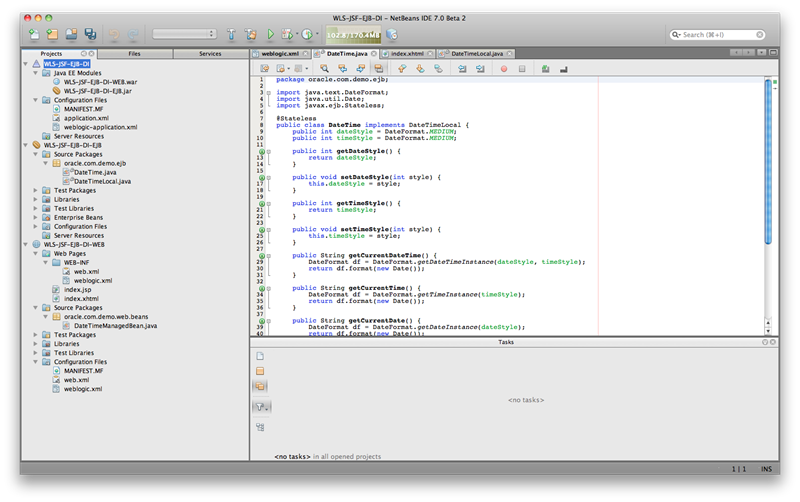
Task: Click the red Start Macro Recording button
Action: [x=504, y=69]
